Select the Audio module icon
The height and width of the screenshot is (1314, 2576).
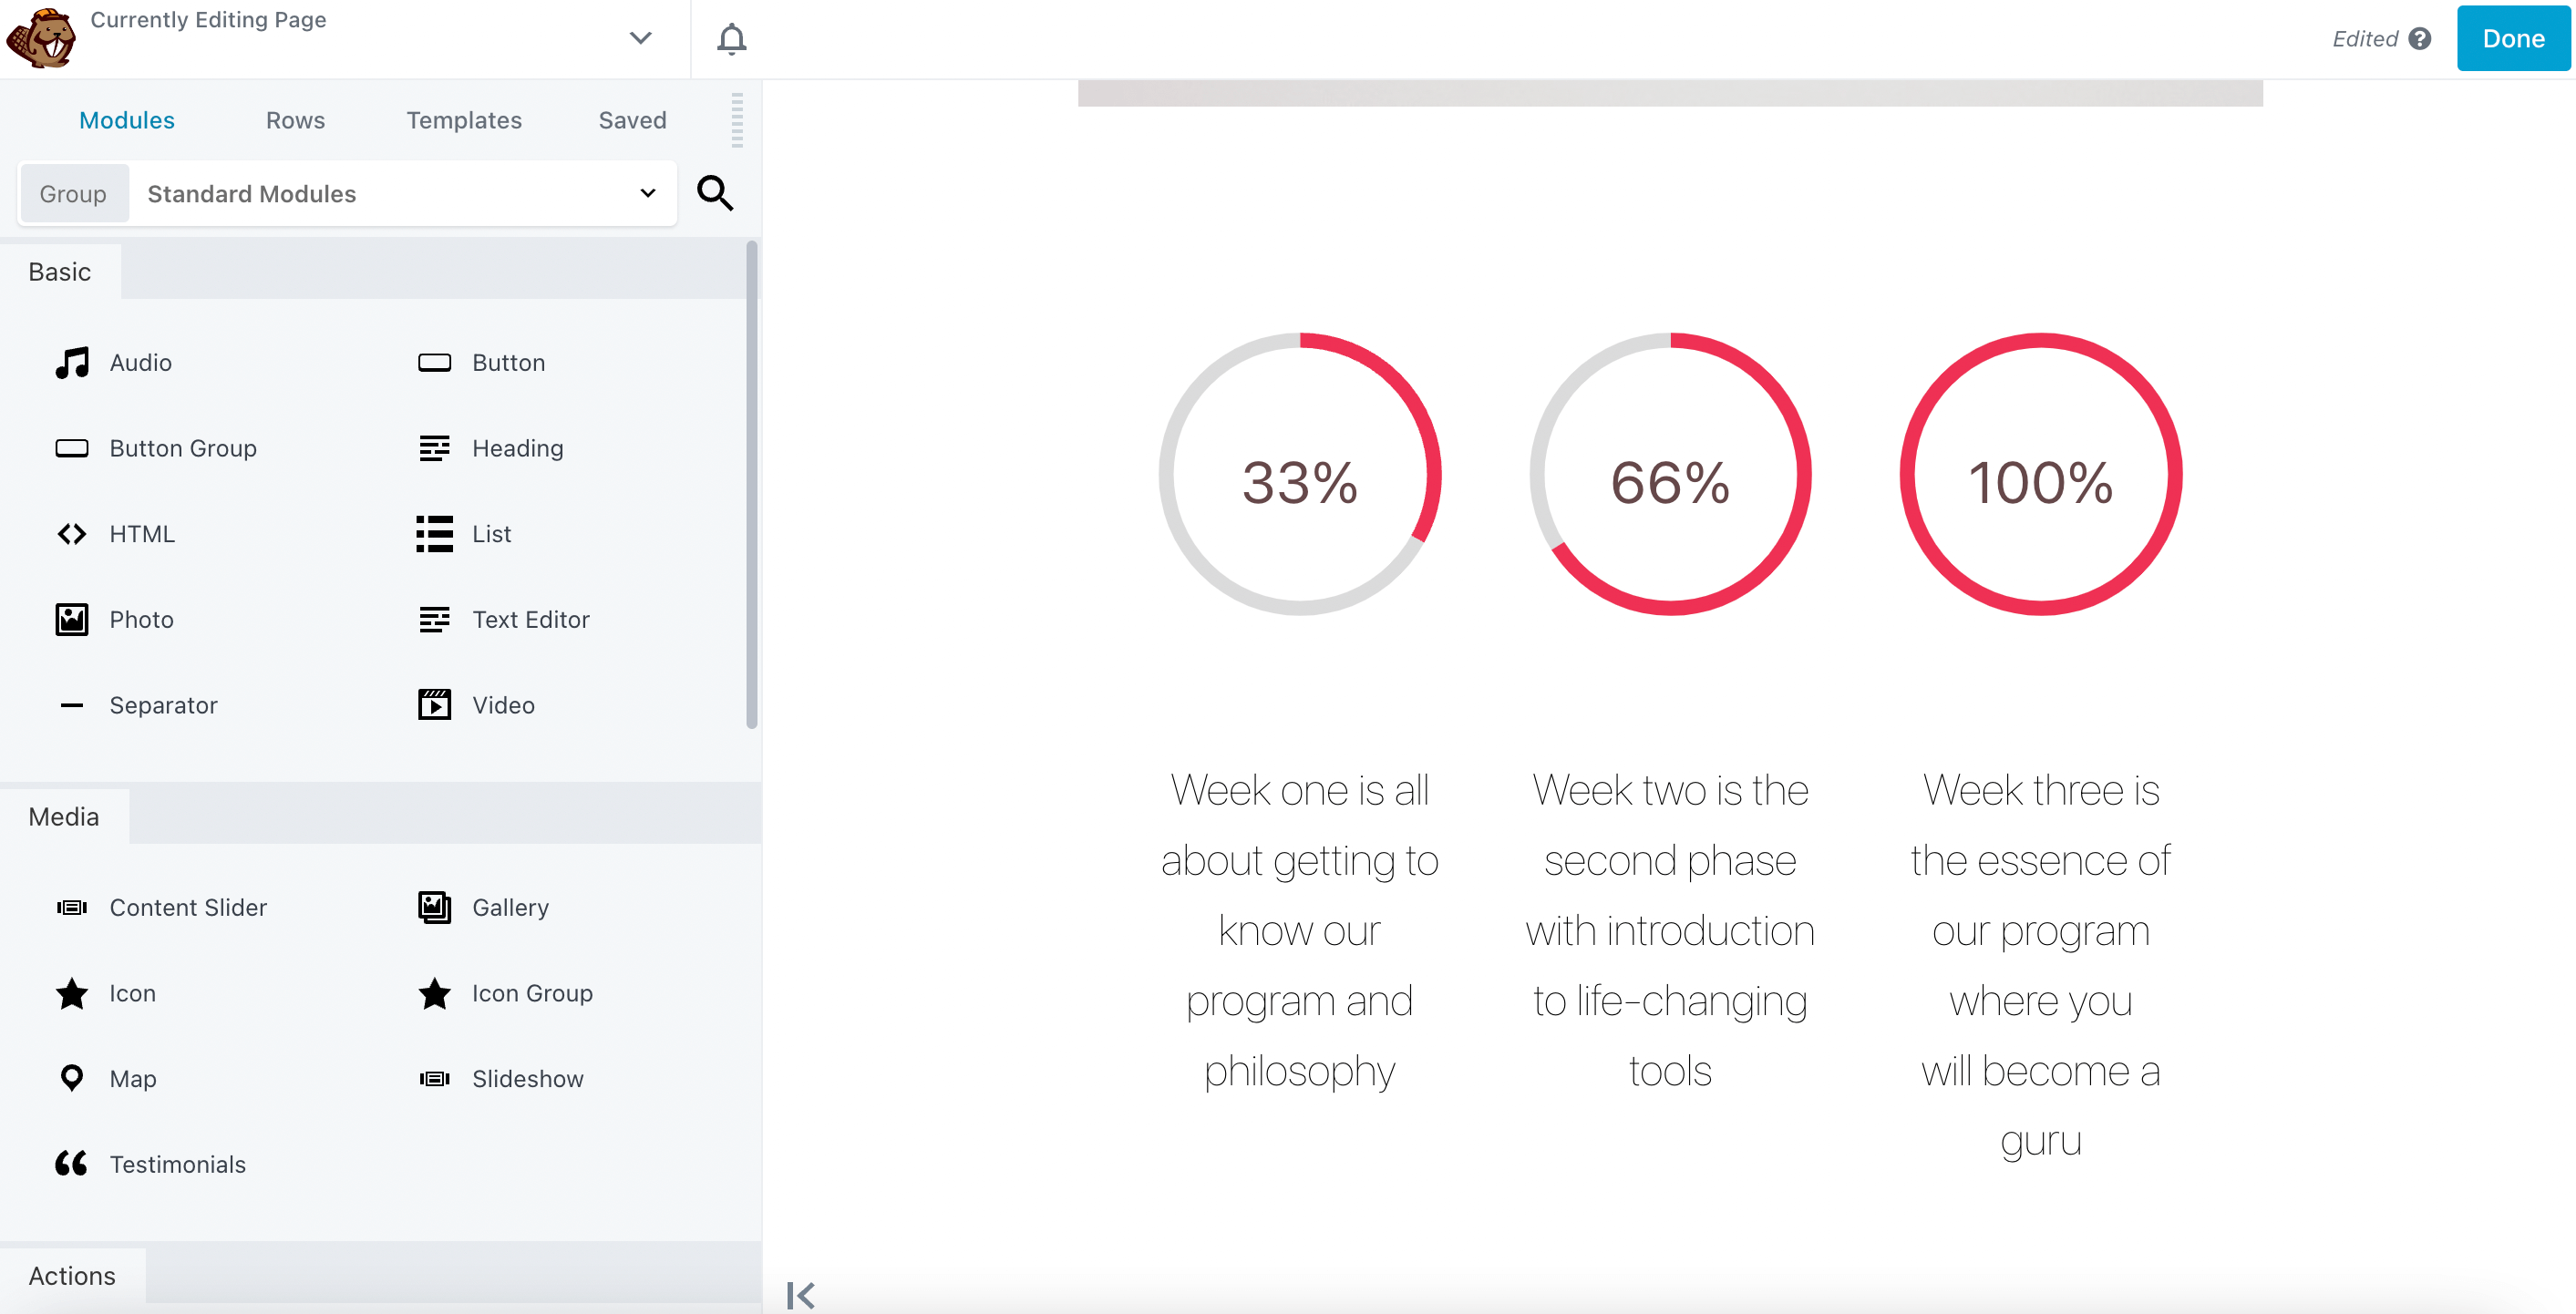pyautogui.click(x=72, y=363)
